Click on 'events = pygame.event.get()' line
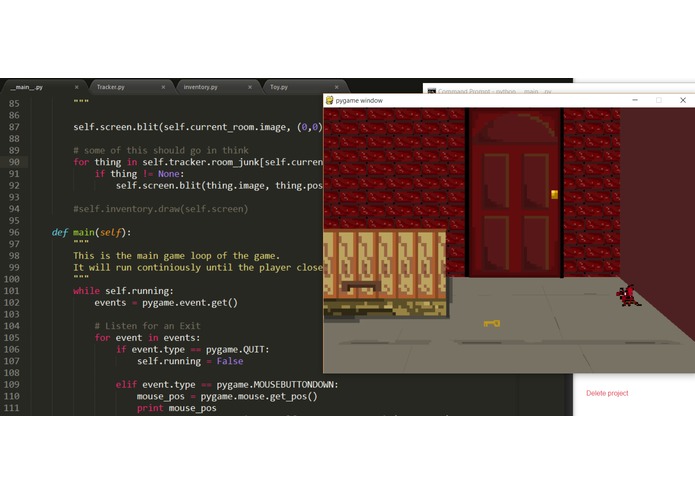This screenshot has width=695, height=494. tap(166, 303)
